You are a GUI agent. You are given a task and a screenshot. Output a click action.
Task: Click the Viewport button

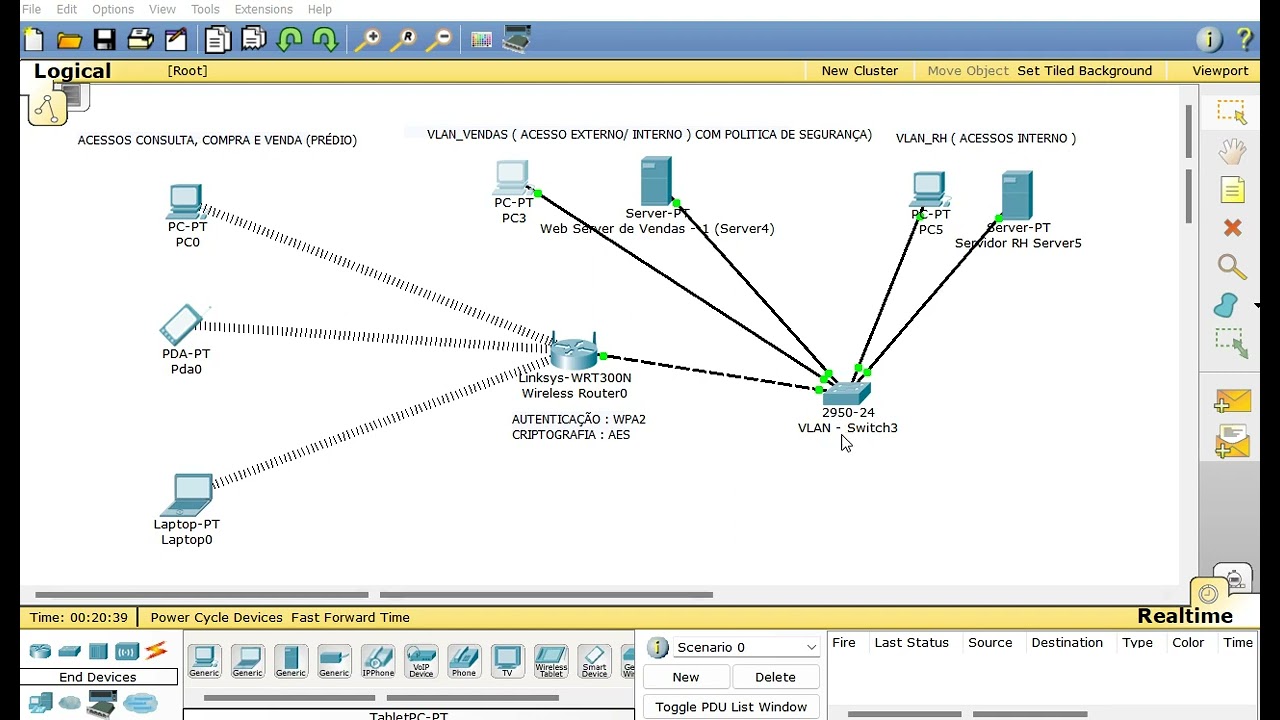1220,71
